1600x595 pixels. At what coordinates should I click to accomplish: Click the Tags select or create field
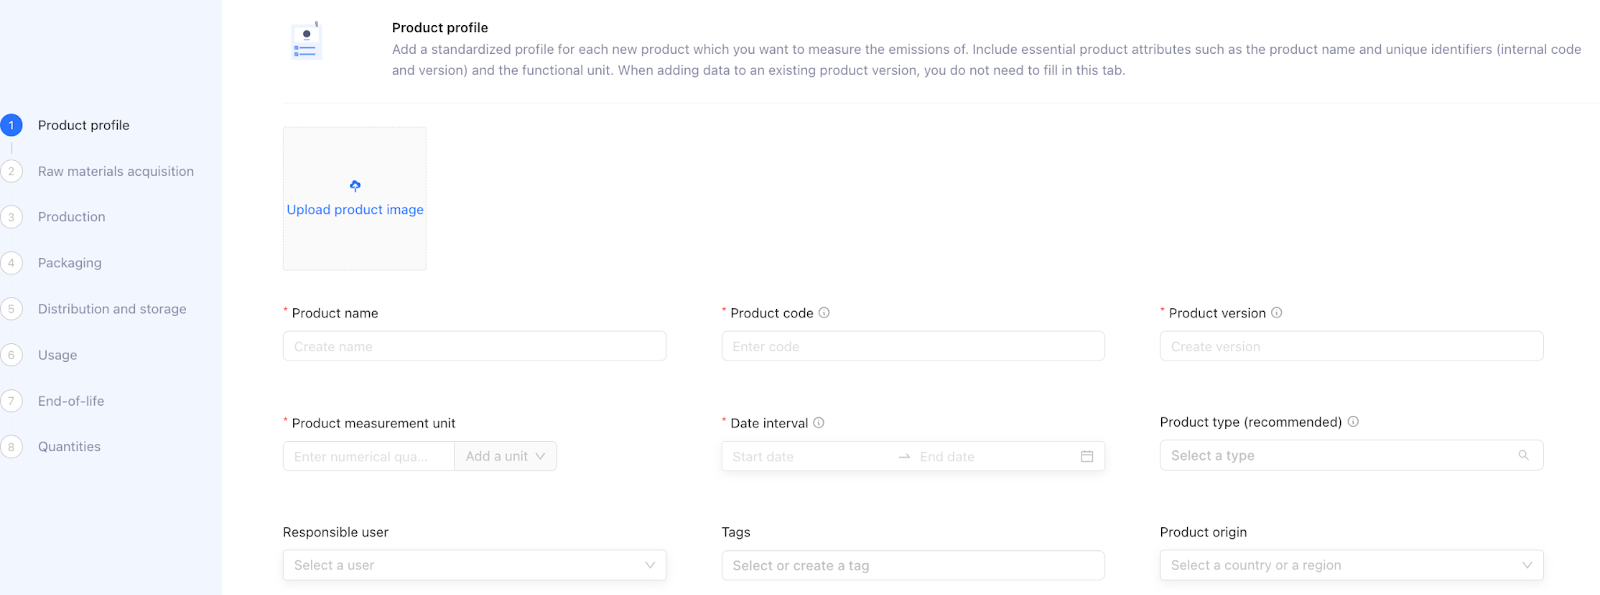[x=912, y=566]
